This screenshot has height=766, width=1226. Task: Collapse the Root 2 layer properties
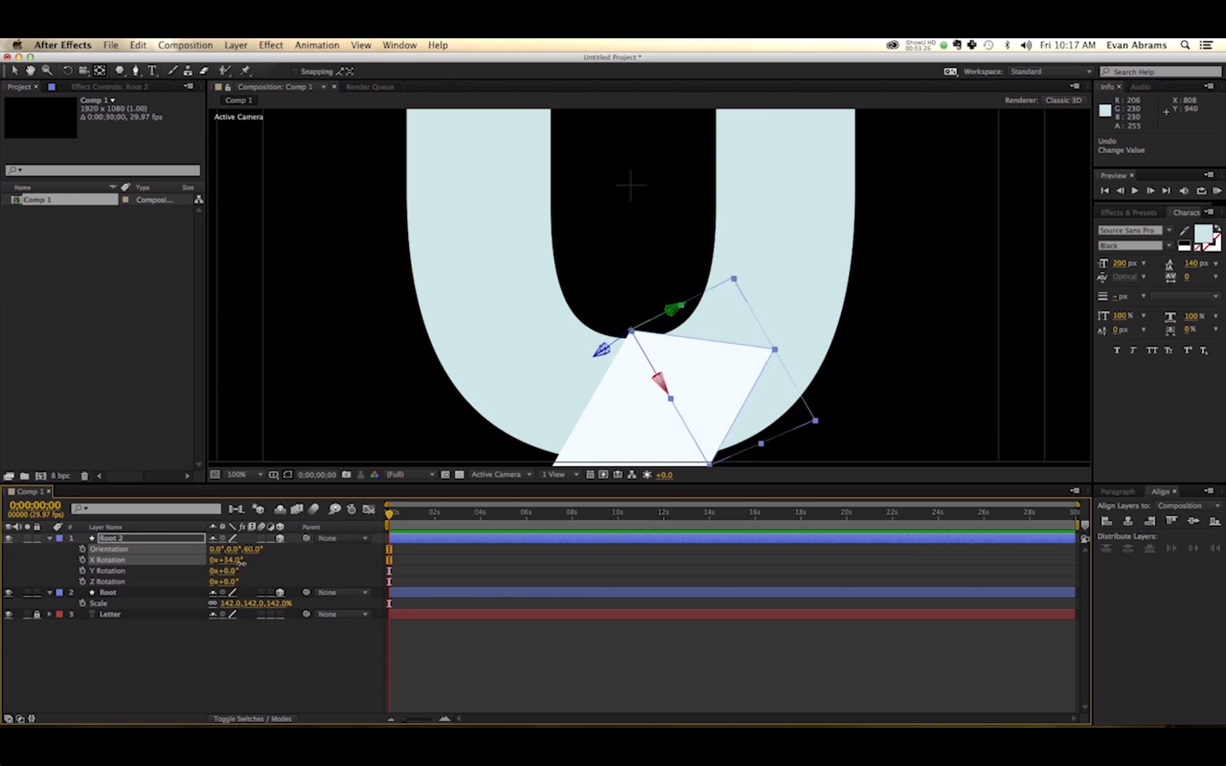(51, 538)
